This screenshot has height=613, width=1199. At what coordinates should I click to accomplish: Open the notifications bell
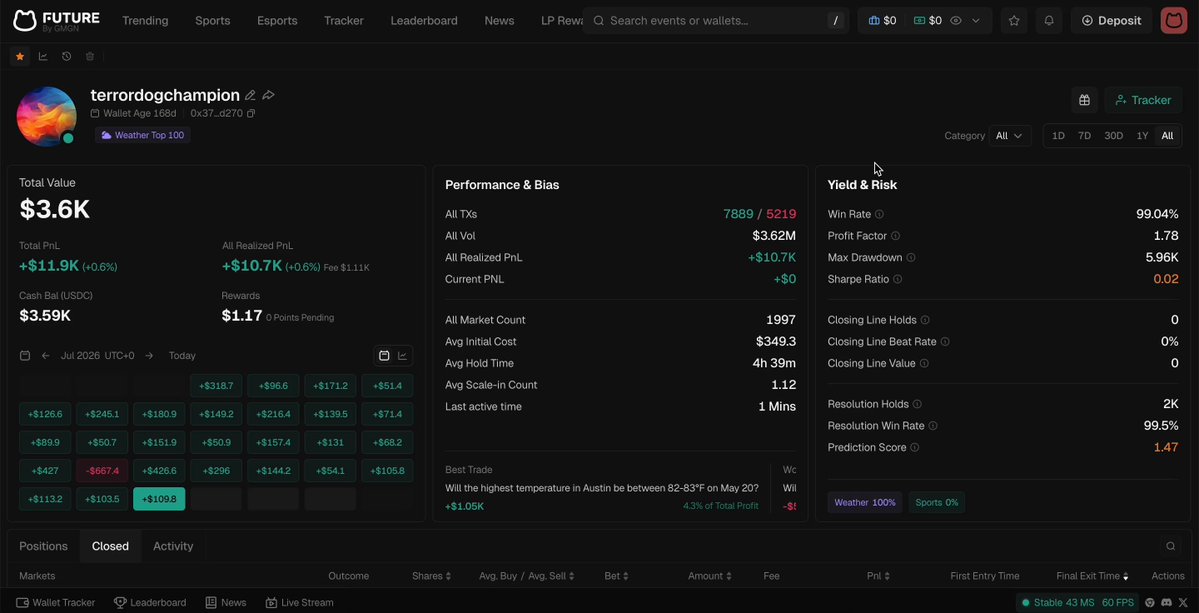pos(1049,21)
